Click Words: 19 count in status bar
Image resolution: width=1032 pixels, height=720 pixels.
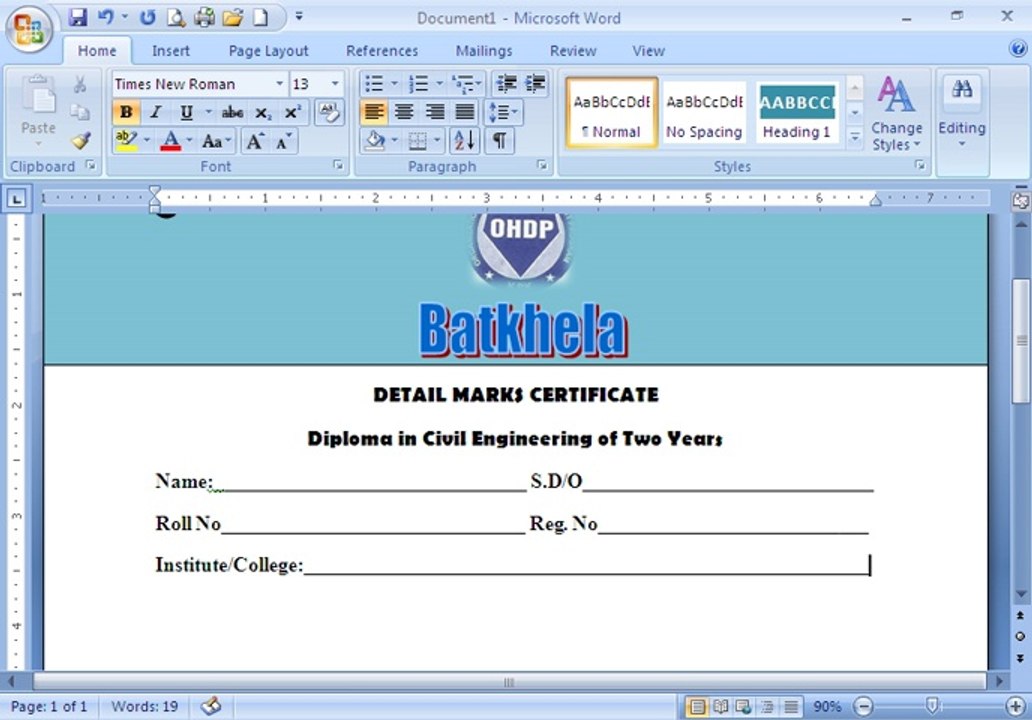click(x=144, y=707)
